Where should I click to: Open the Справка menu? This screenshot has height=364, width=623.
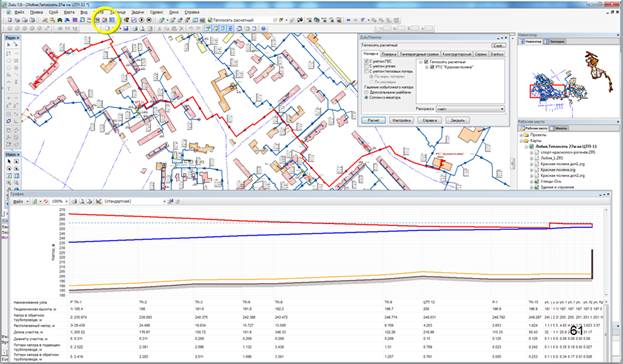point(192,12)
